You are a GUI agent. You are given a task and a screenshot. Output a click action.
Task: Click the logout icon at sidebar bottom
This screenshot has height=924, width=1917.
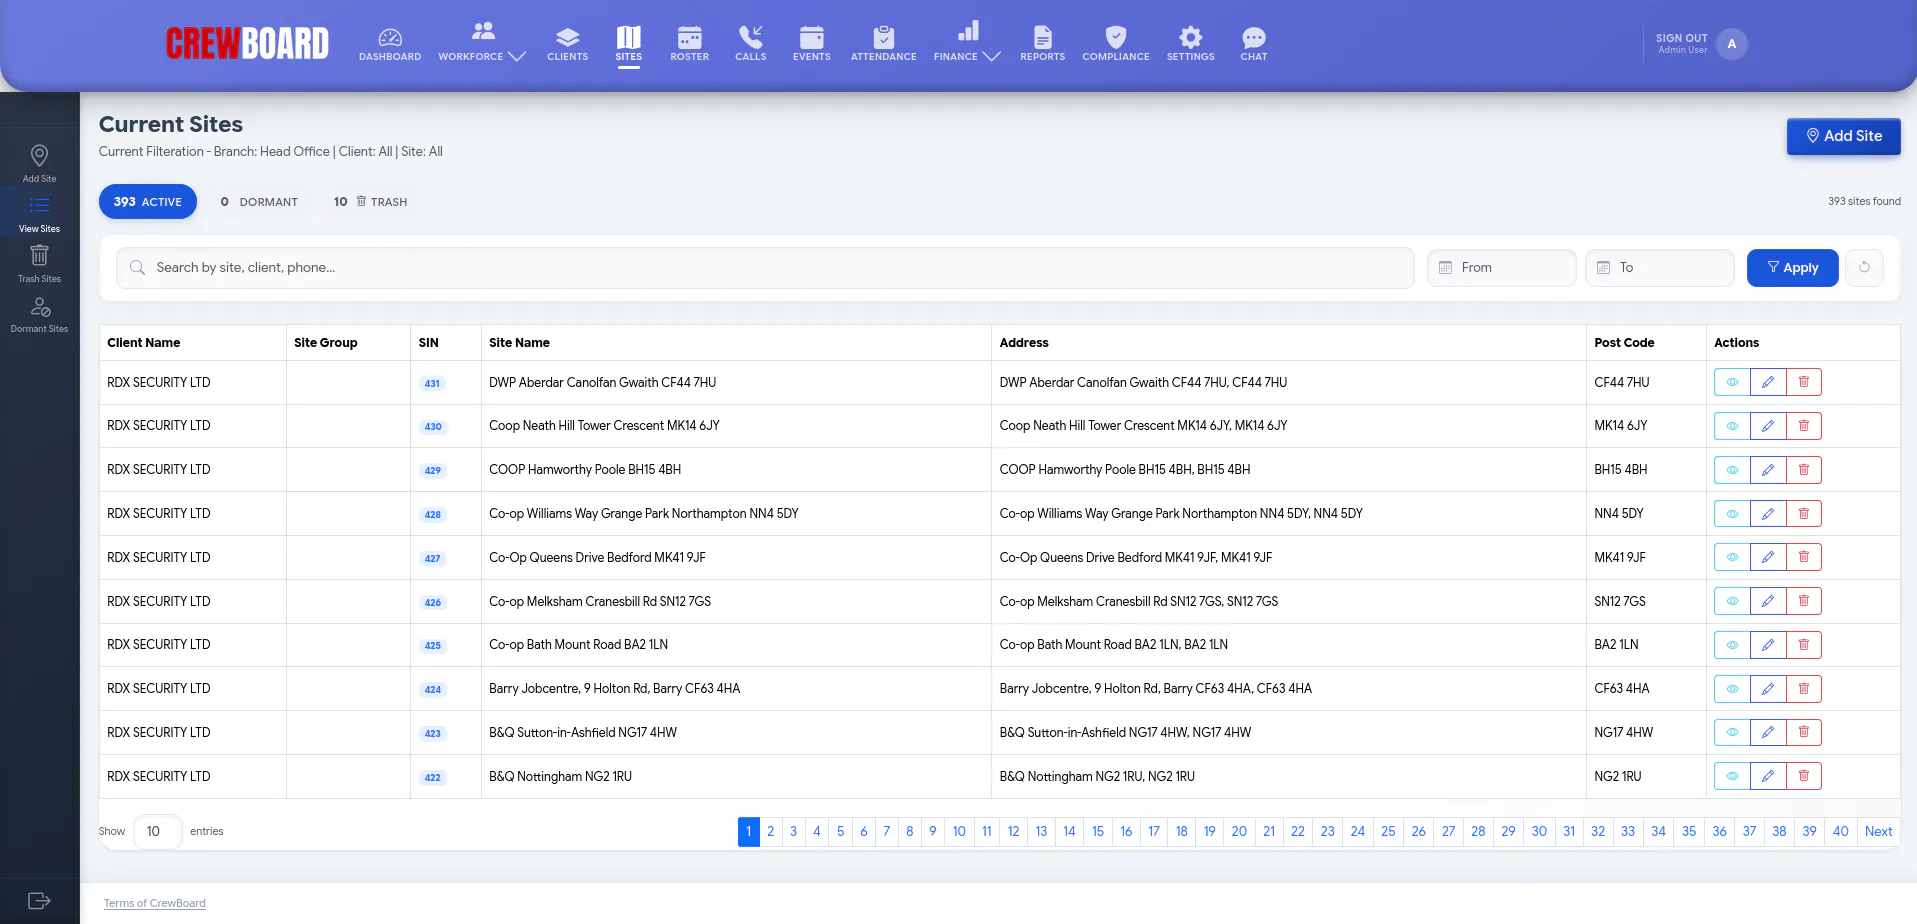39,901
